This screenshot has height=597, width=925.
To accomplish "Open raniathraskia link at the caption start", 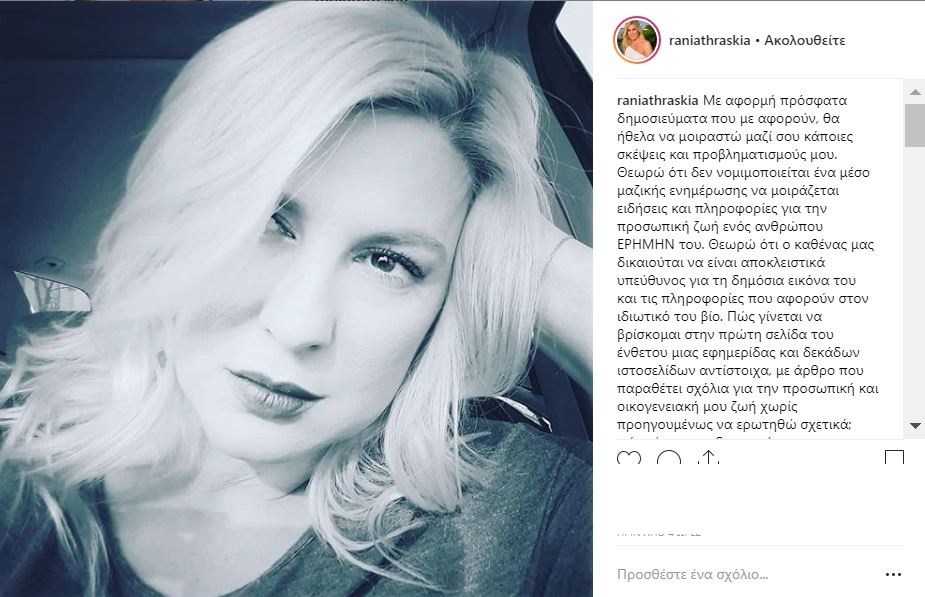I will coord(657,100).
